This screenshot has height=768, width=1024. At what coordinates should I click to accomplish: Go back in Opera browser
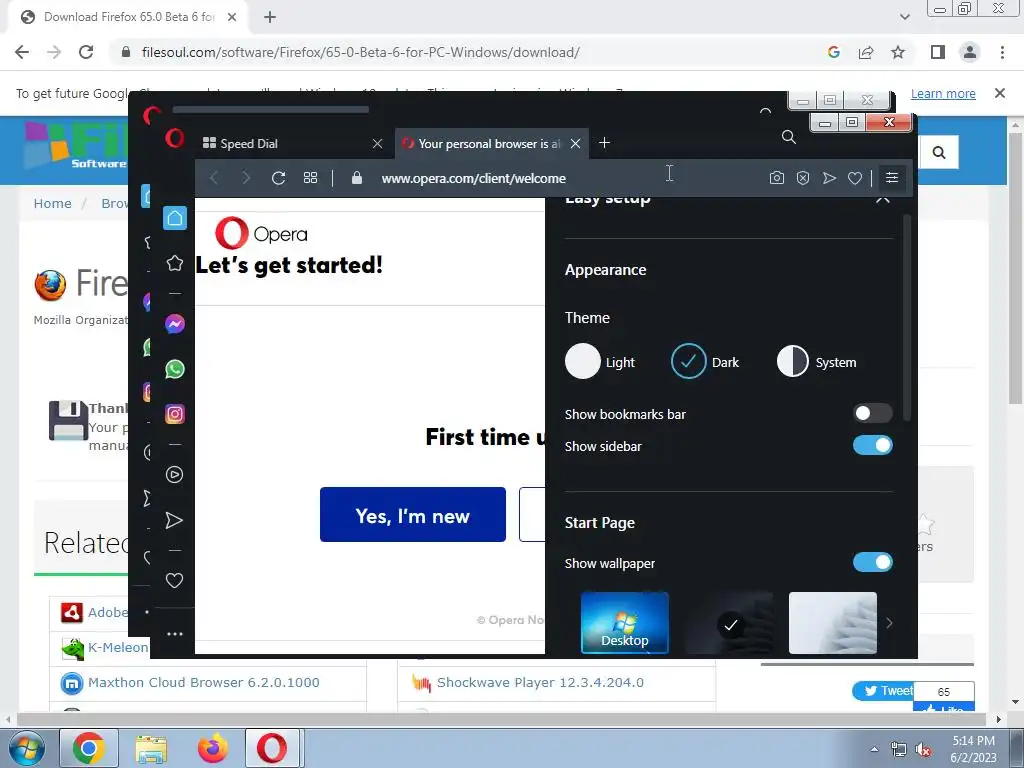click(214, 178)
